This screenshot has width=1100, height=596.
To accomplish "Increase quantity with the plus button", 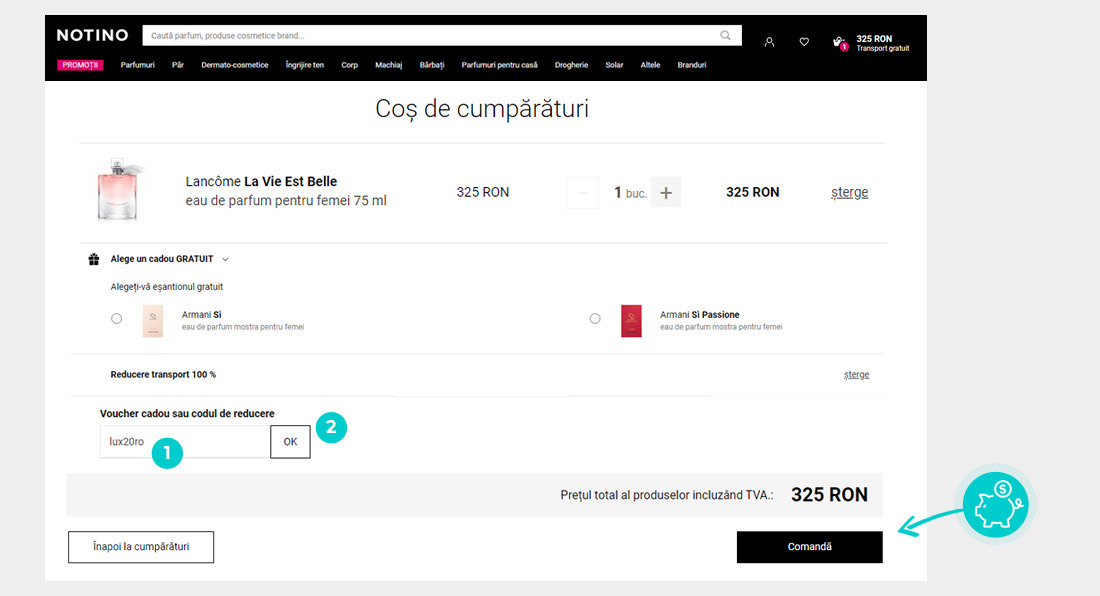I will [666, 193].
